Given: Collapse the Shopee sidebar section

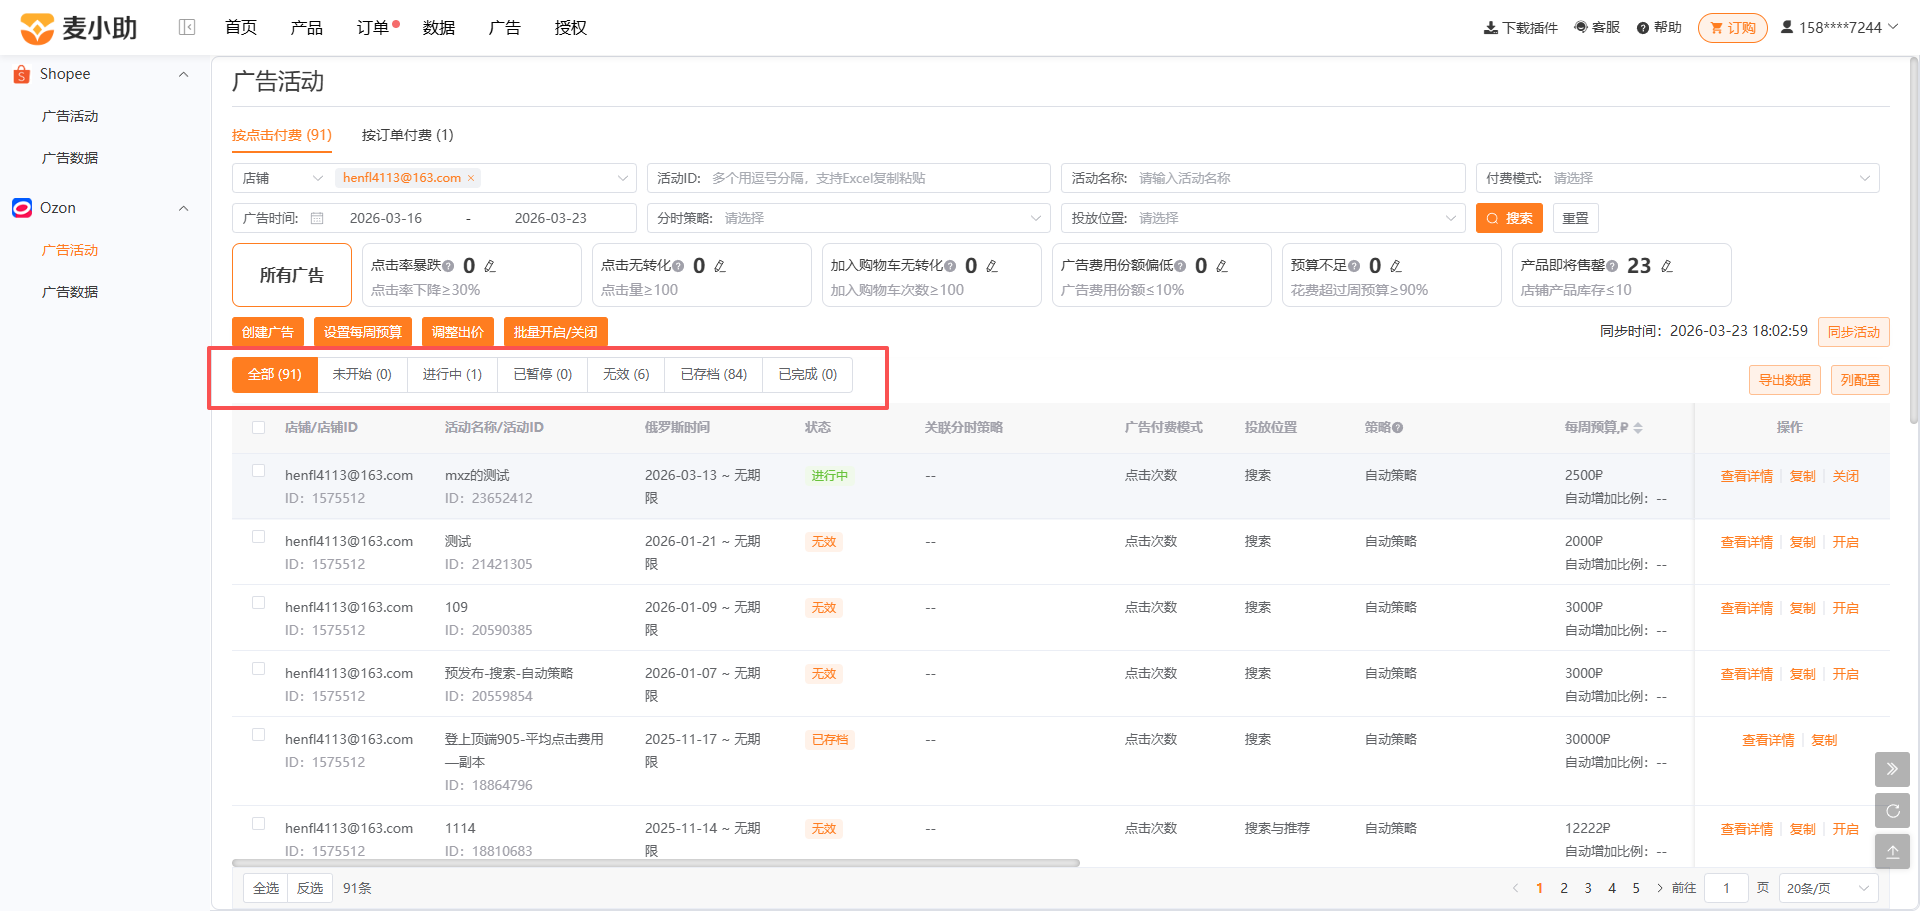Looking at the screenshot, I should pos(183,74).
